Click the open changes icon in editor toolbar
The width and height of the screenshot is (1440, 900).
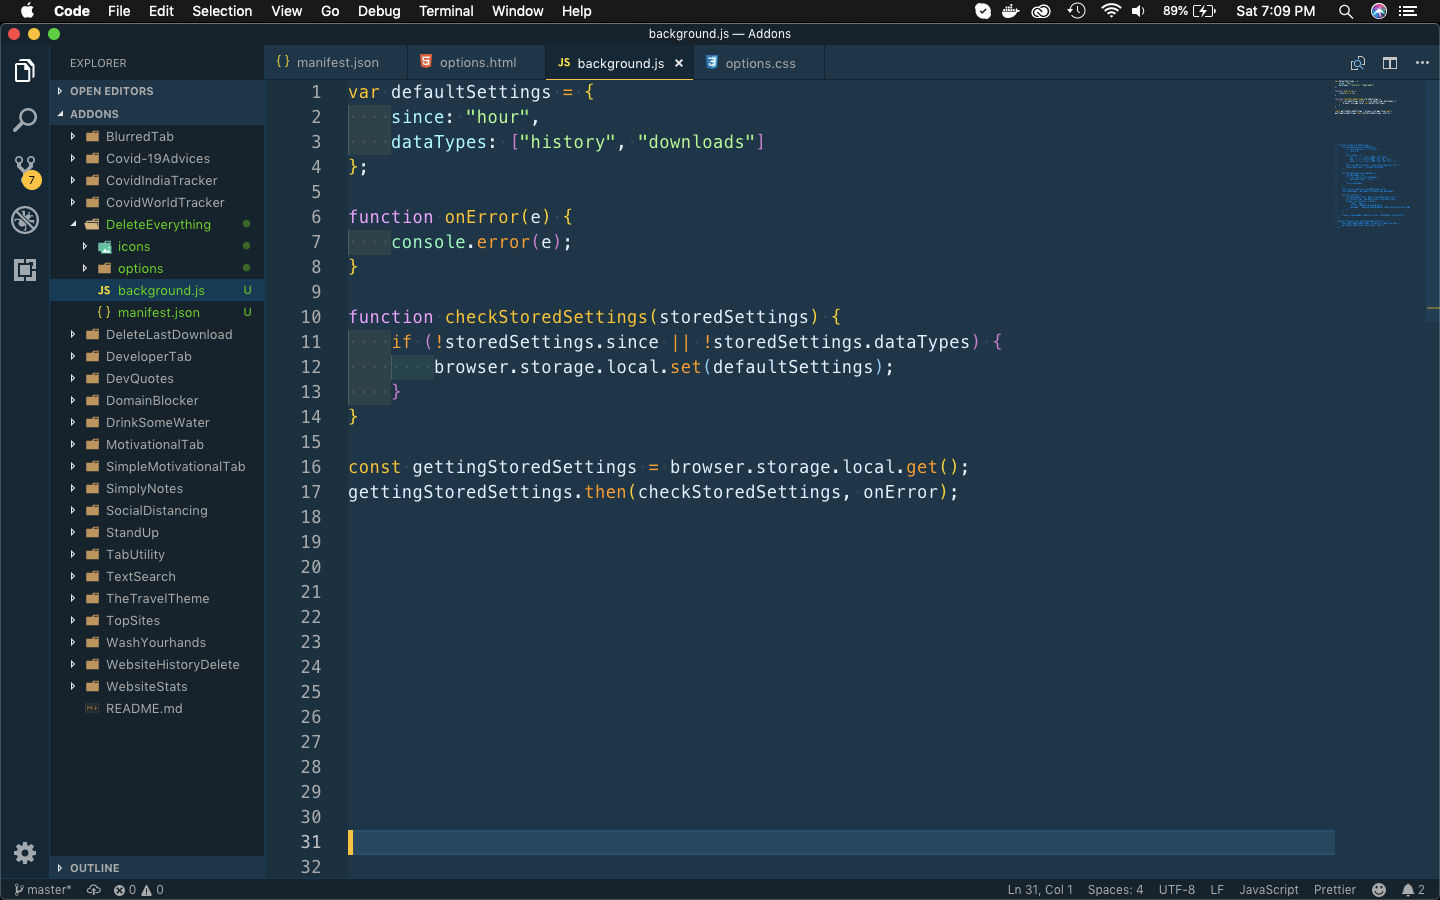coord(1358,63)
